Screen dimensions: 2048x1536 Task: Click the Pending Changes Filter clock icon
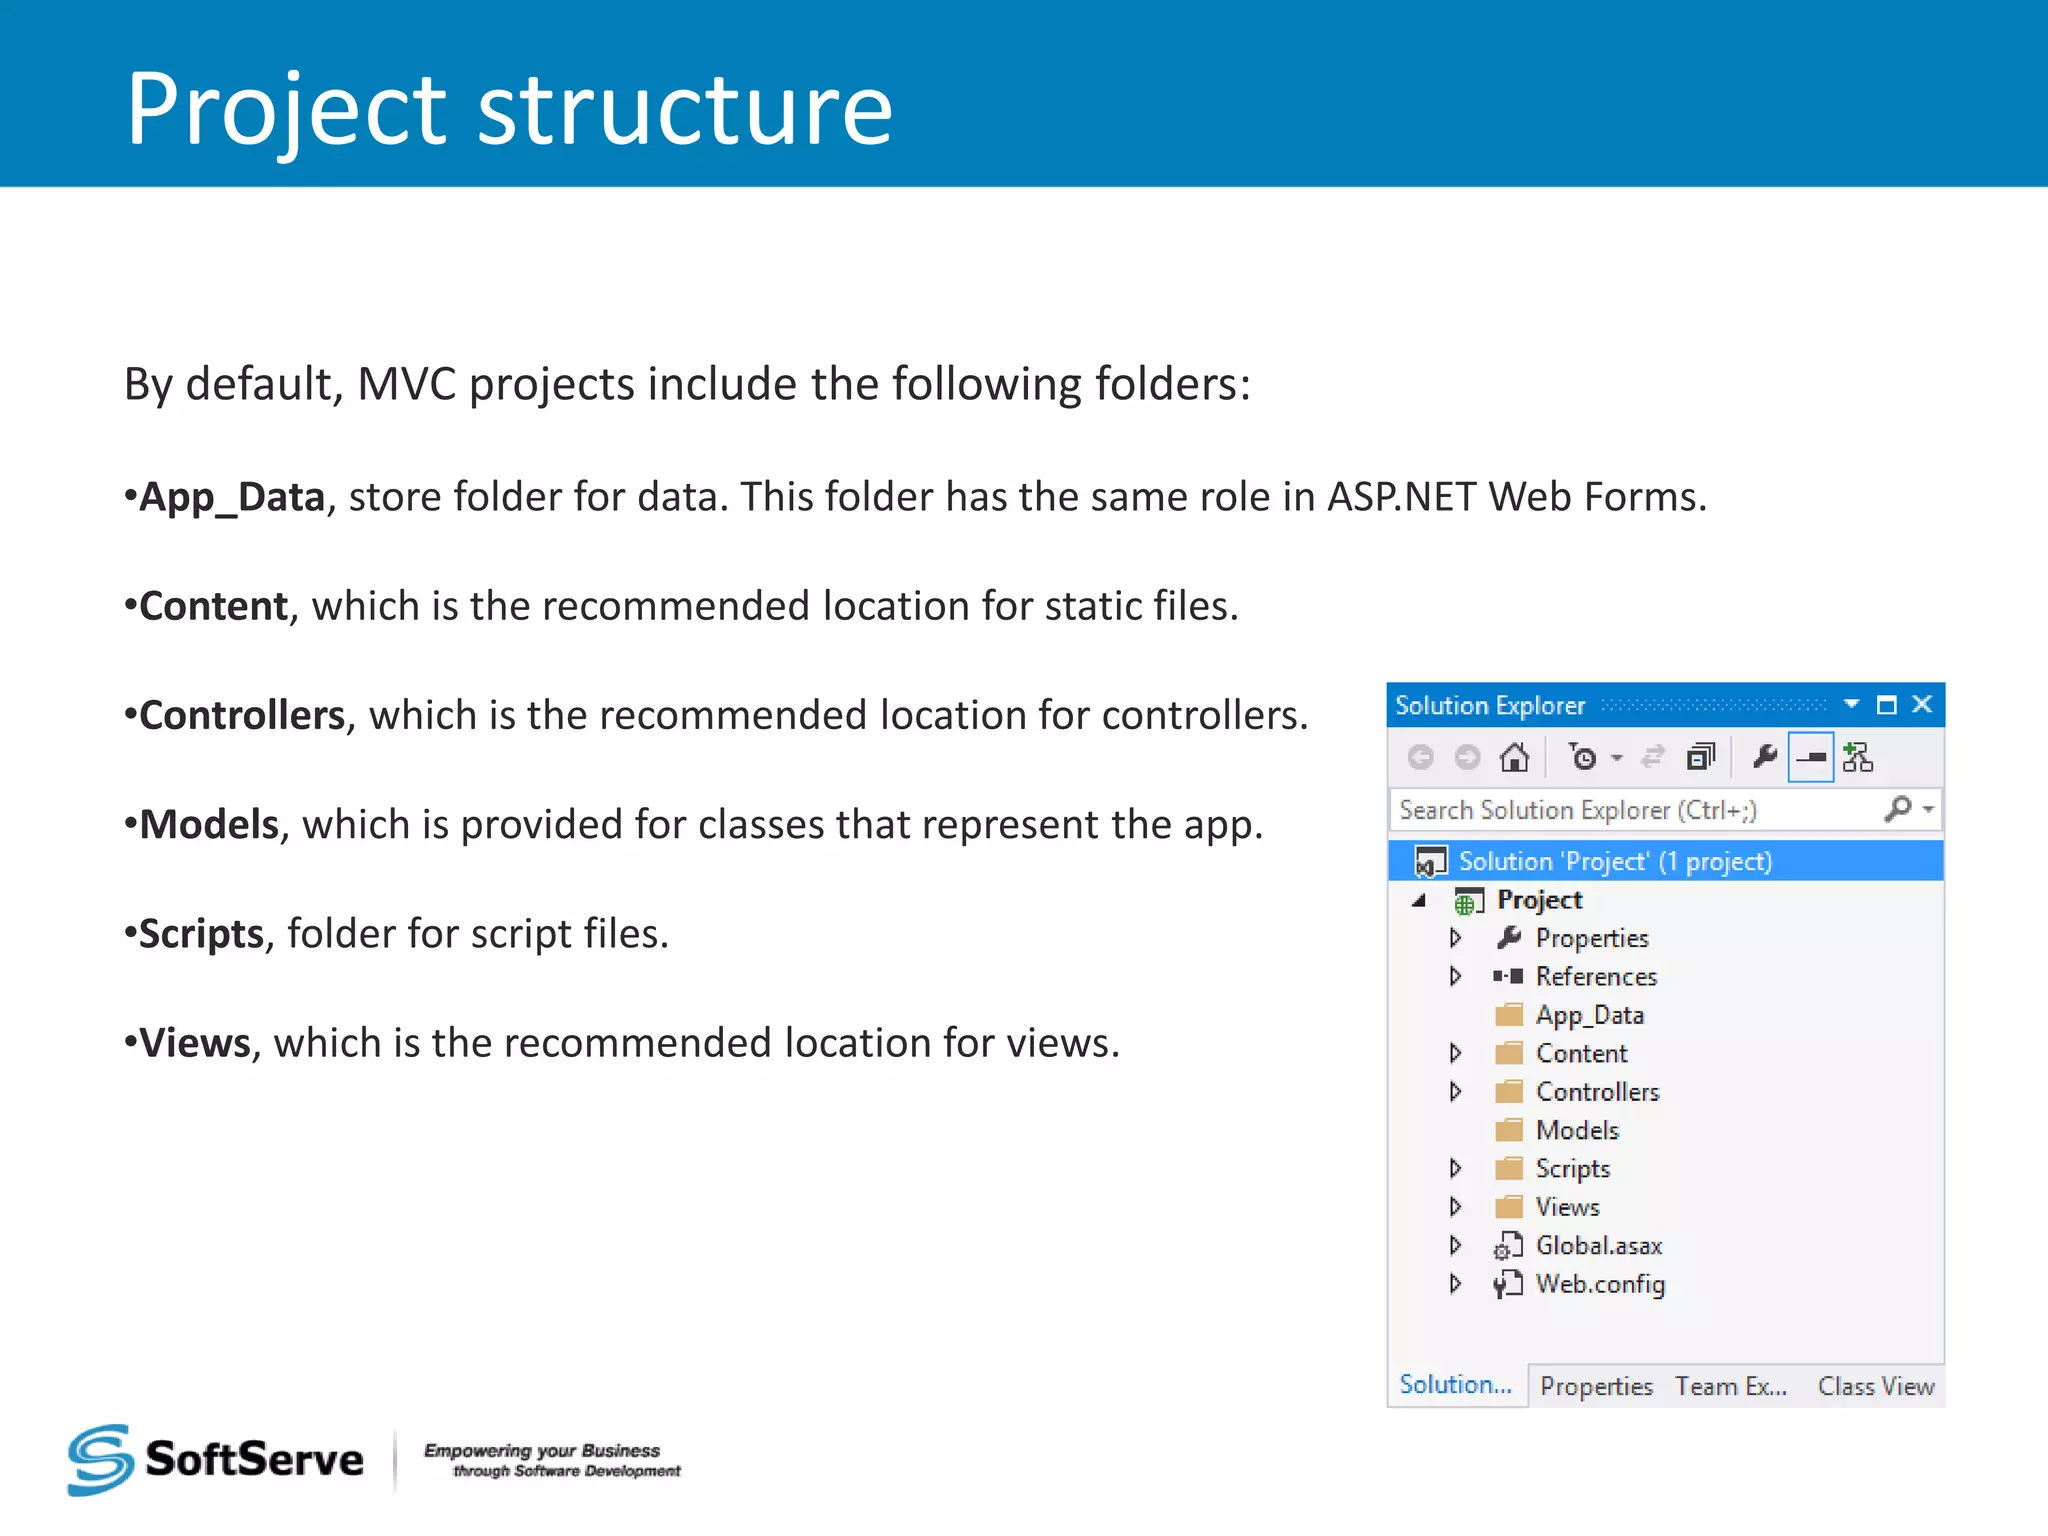pyautogui.click(x=1582, y=758)
